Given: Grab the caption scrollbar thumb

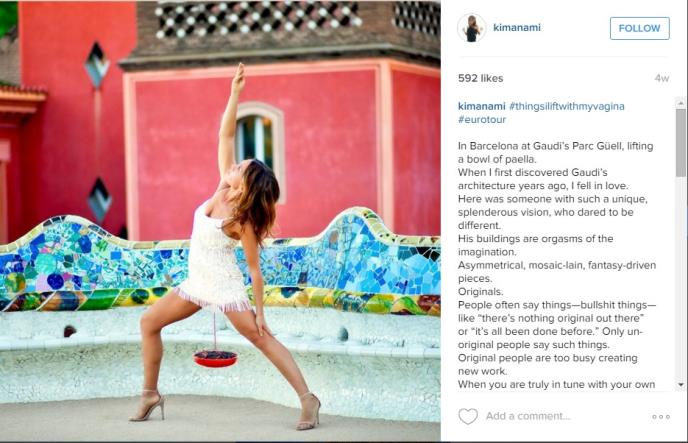Looking at the screenshot, I should [681, 143].
